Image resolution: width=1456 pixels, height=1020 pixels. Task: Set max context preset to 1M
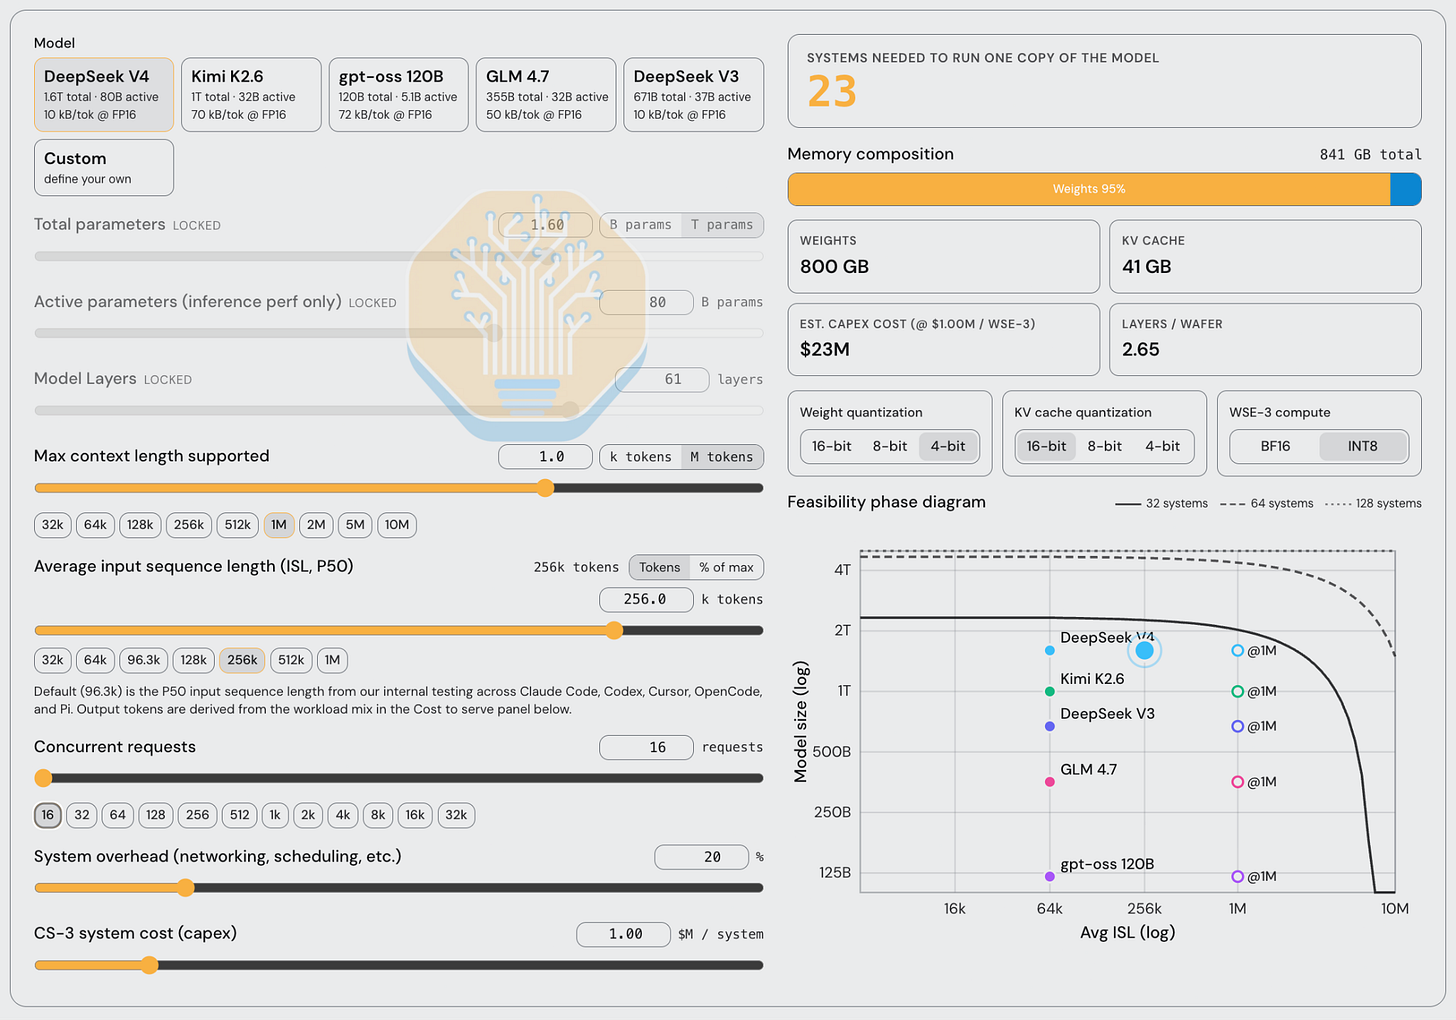pyautogui.click(x=279, y=525)
